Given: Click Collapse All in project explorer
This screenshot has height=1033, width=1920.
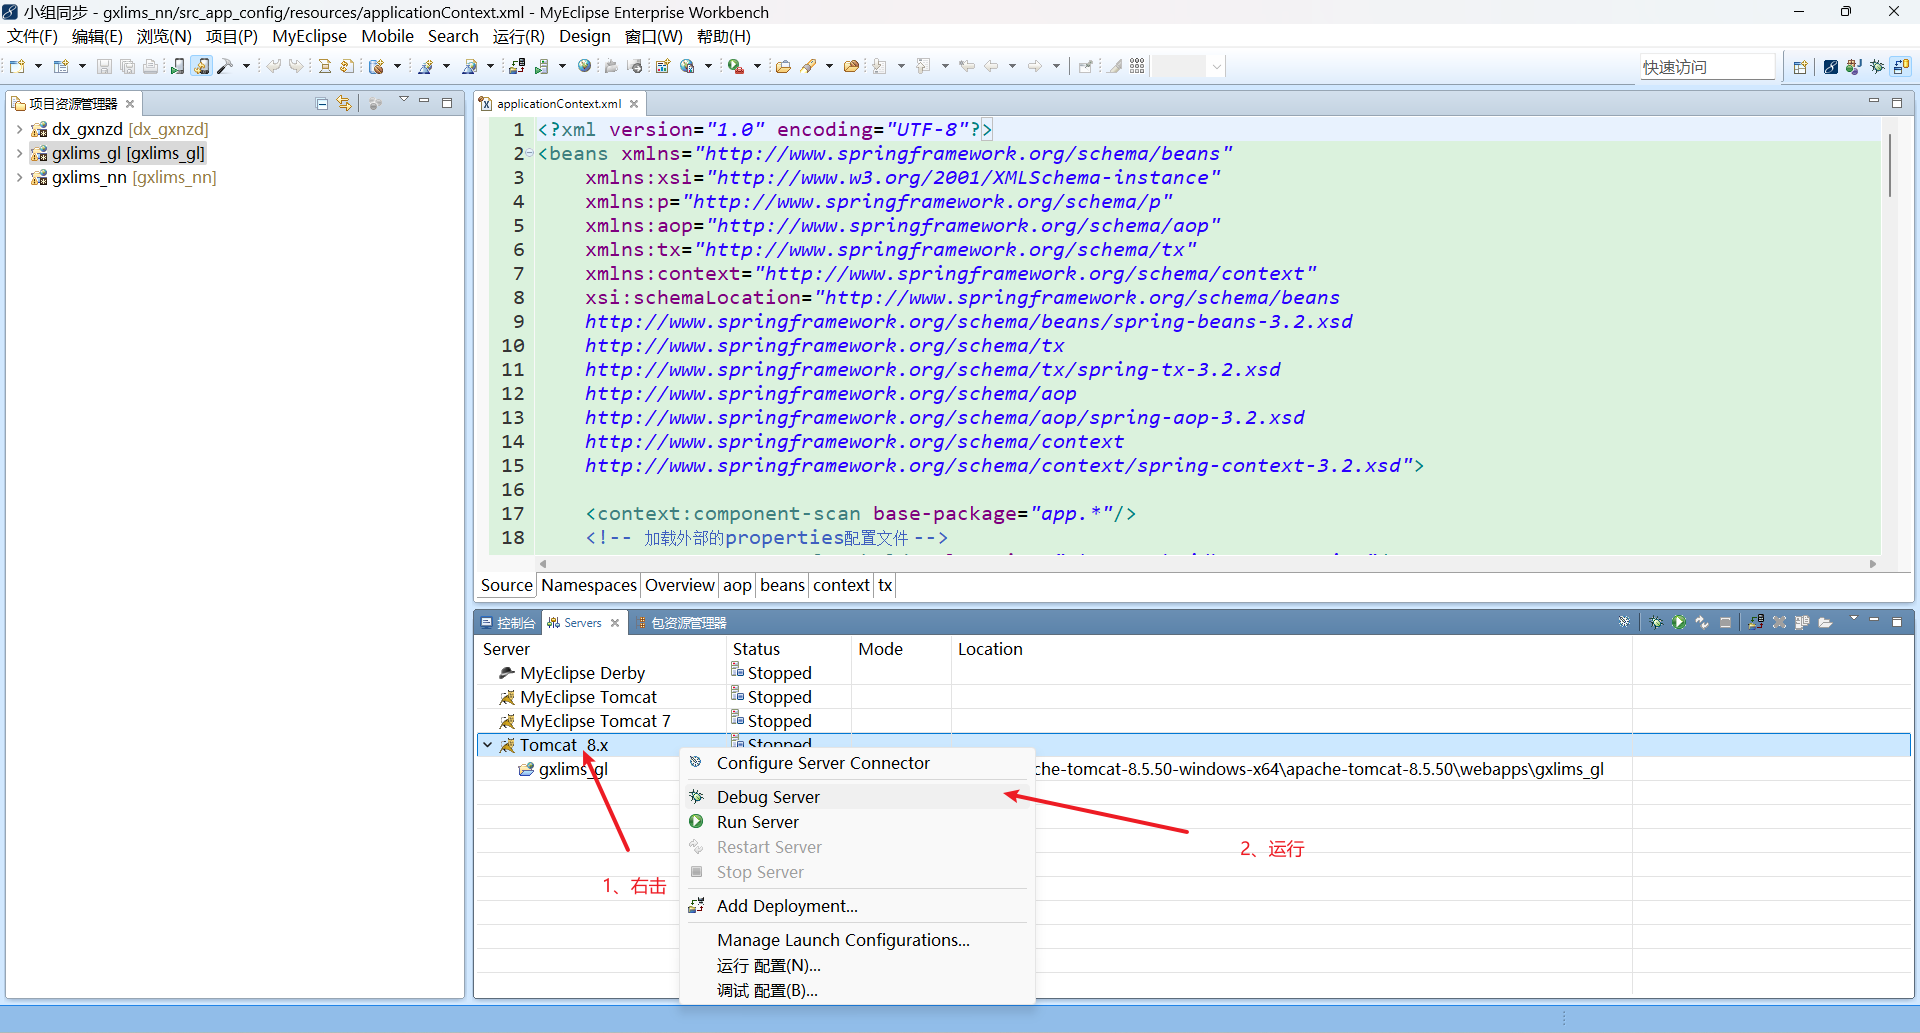Looking at the screenshot, I should pyautogui.click(x=321, y=103).
